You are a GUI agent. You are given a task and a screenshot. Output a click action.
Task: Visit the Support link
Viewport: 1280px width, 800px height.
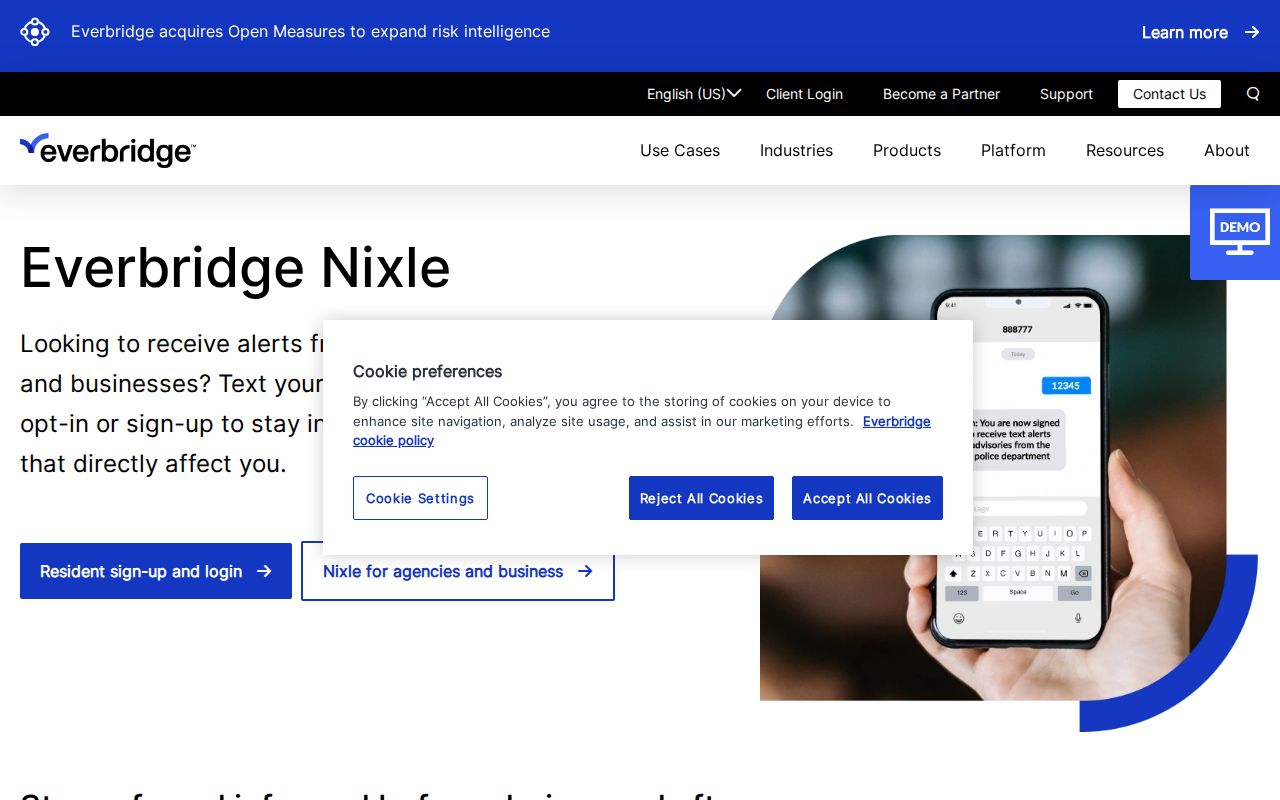(x=1066, y=94)
